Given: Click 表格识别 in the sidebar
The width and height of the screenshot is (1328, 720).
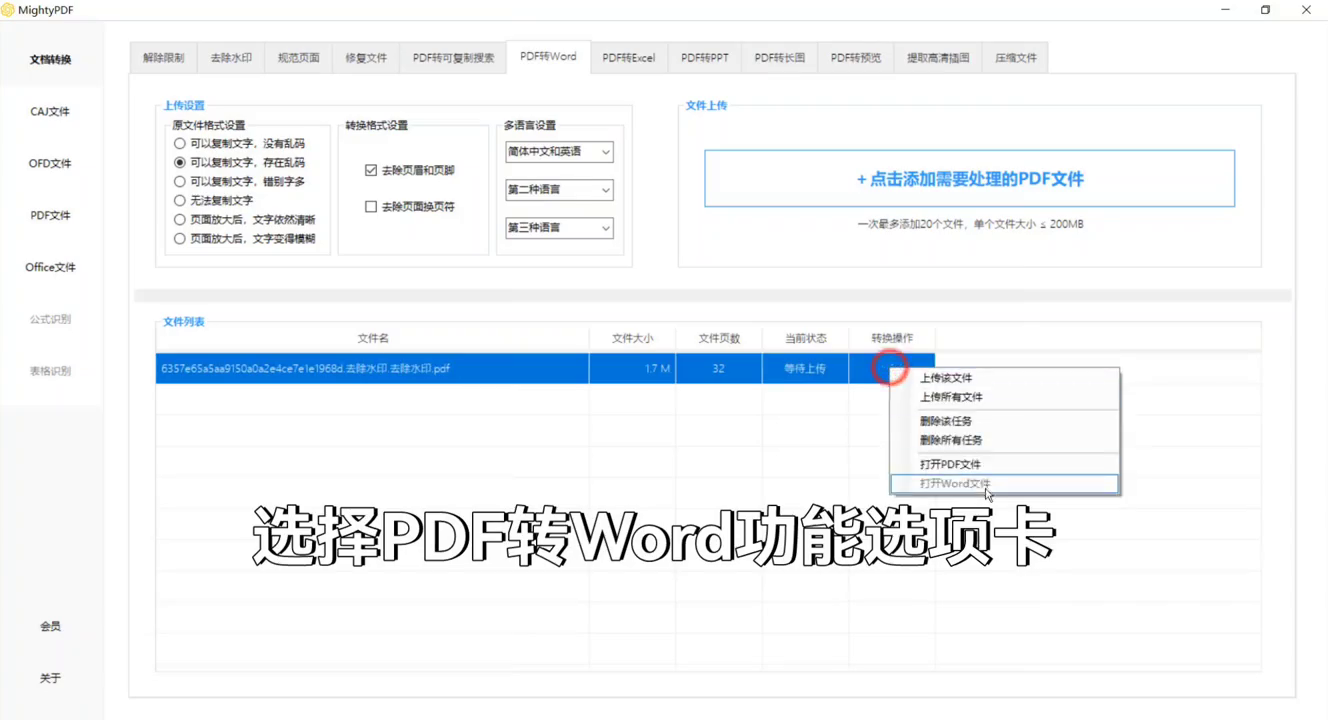Looking at the screenshot, I should pos(50,372).
